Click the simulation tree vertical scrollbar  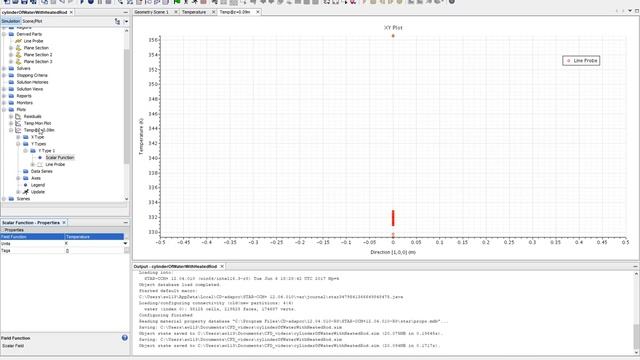click(x=127, y=106)
